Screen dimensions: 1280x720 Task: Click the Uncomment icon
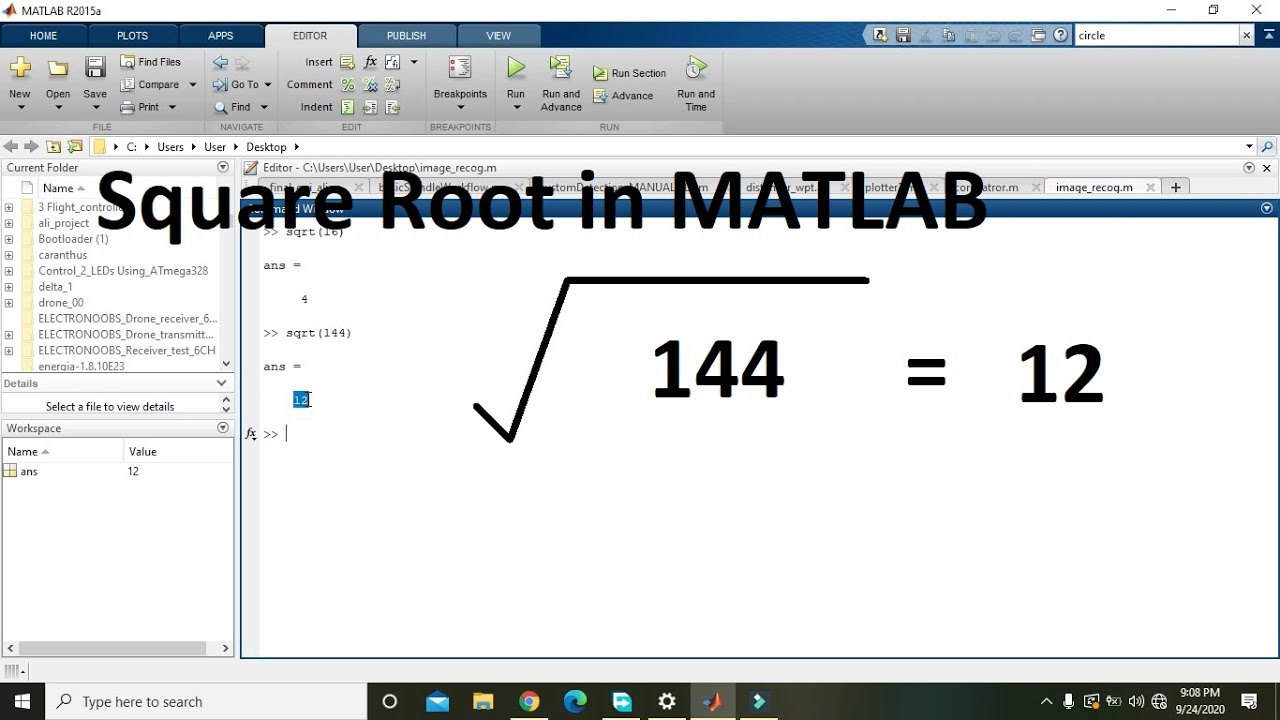point(370,85)
